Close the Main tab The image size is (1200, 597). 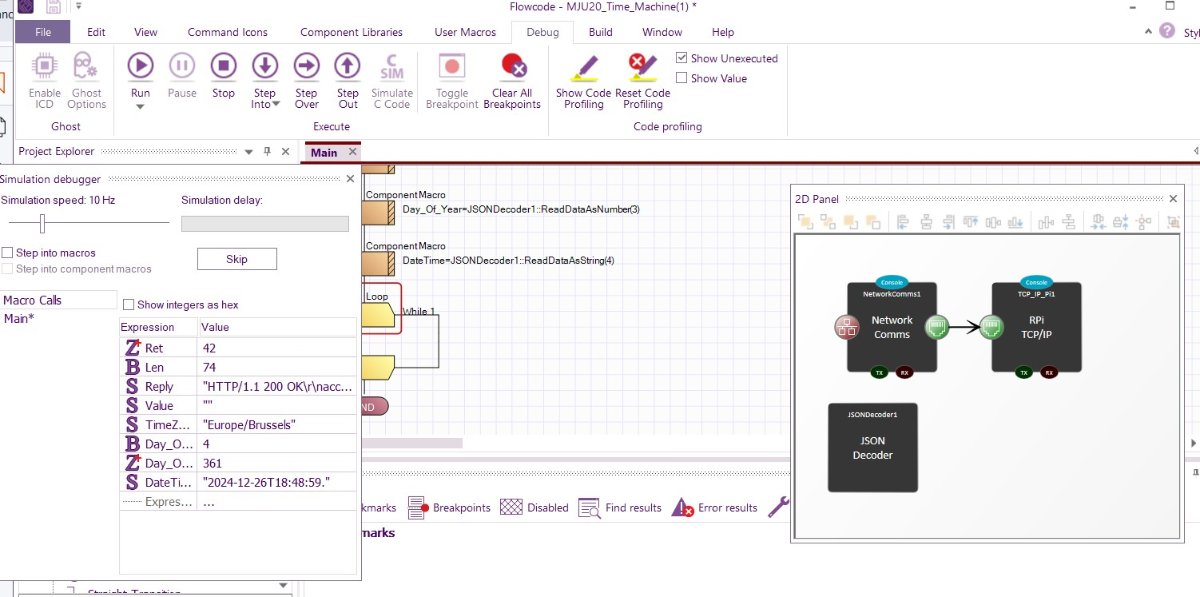click(352, 152)
